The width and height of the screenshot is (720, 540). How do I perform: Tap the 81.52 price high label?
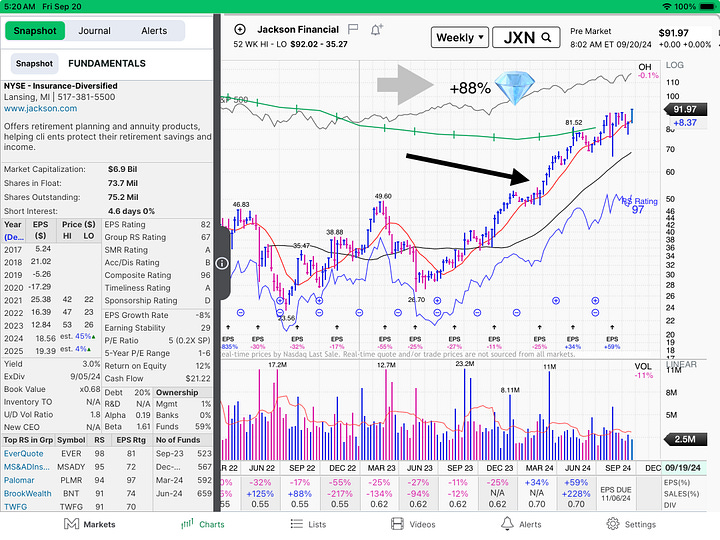[x=574, y=123]
